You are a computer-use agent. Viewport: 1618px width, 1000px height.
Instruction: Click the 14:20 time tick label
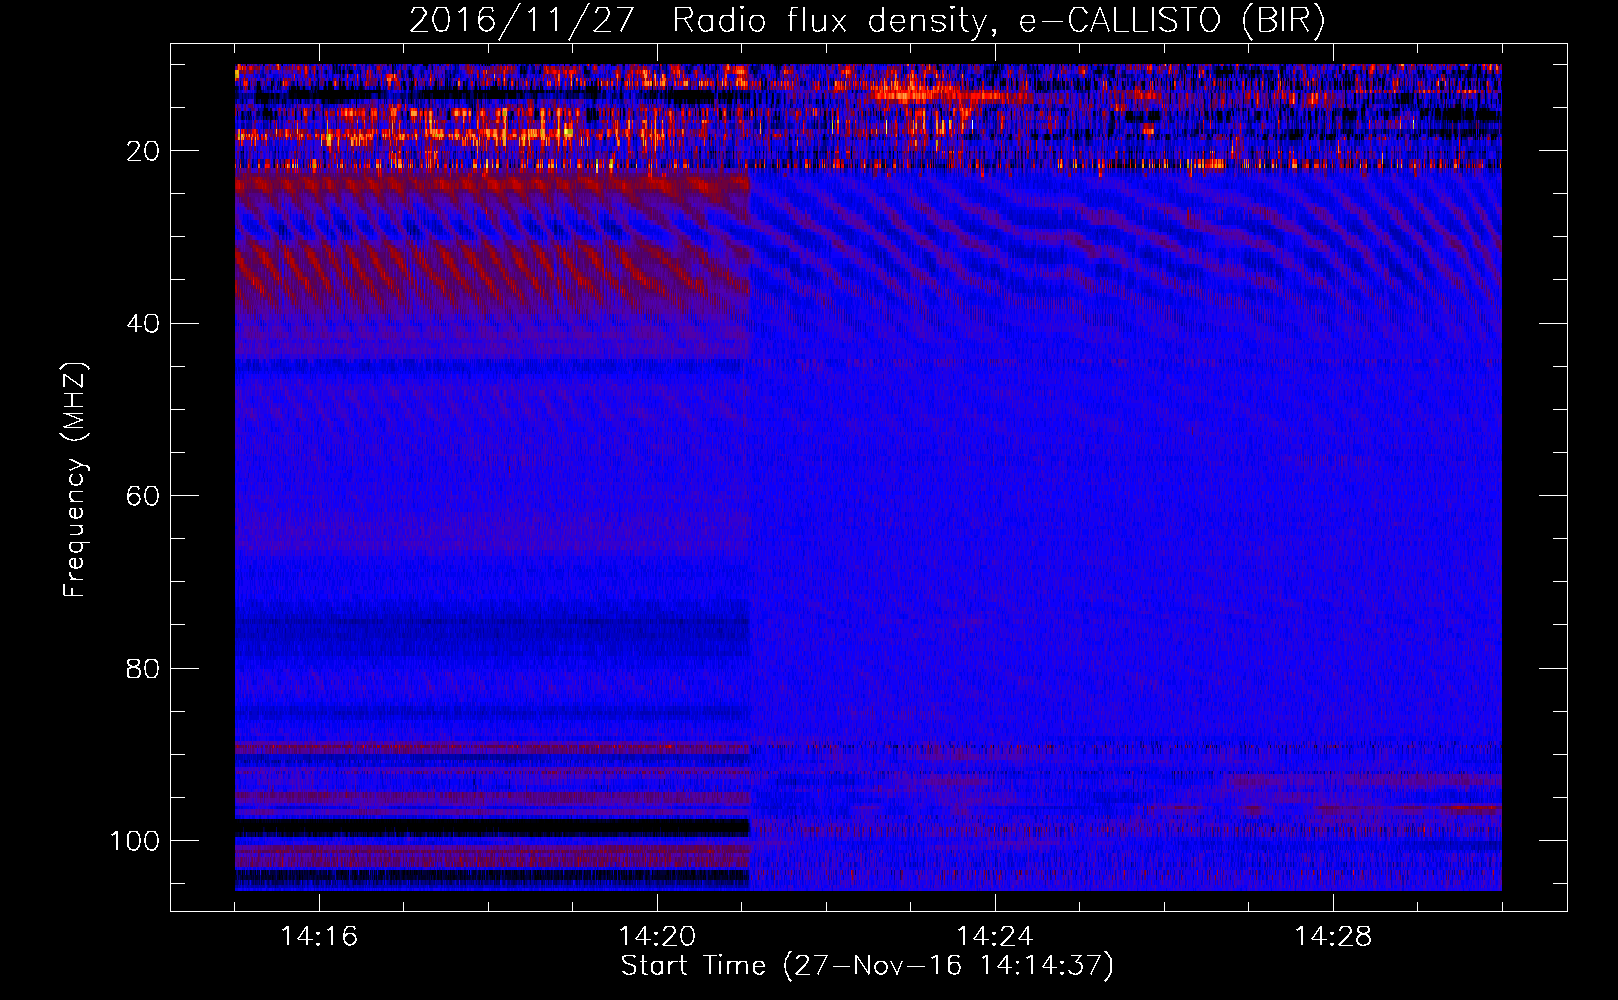tap(657, 936)
